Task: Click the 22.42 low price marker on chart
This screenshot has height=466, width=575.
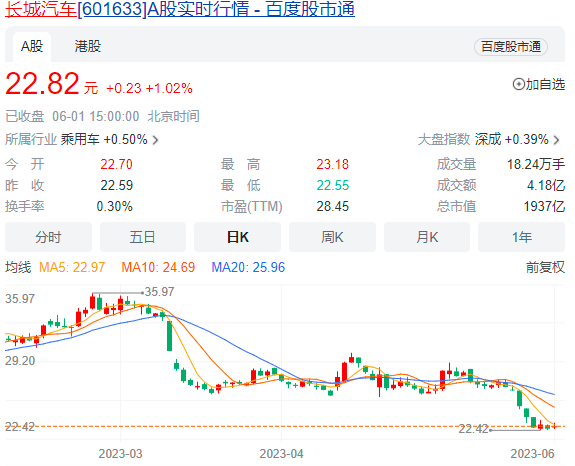Action: [x=473, y=429]
